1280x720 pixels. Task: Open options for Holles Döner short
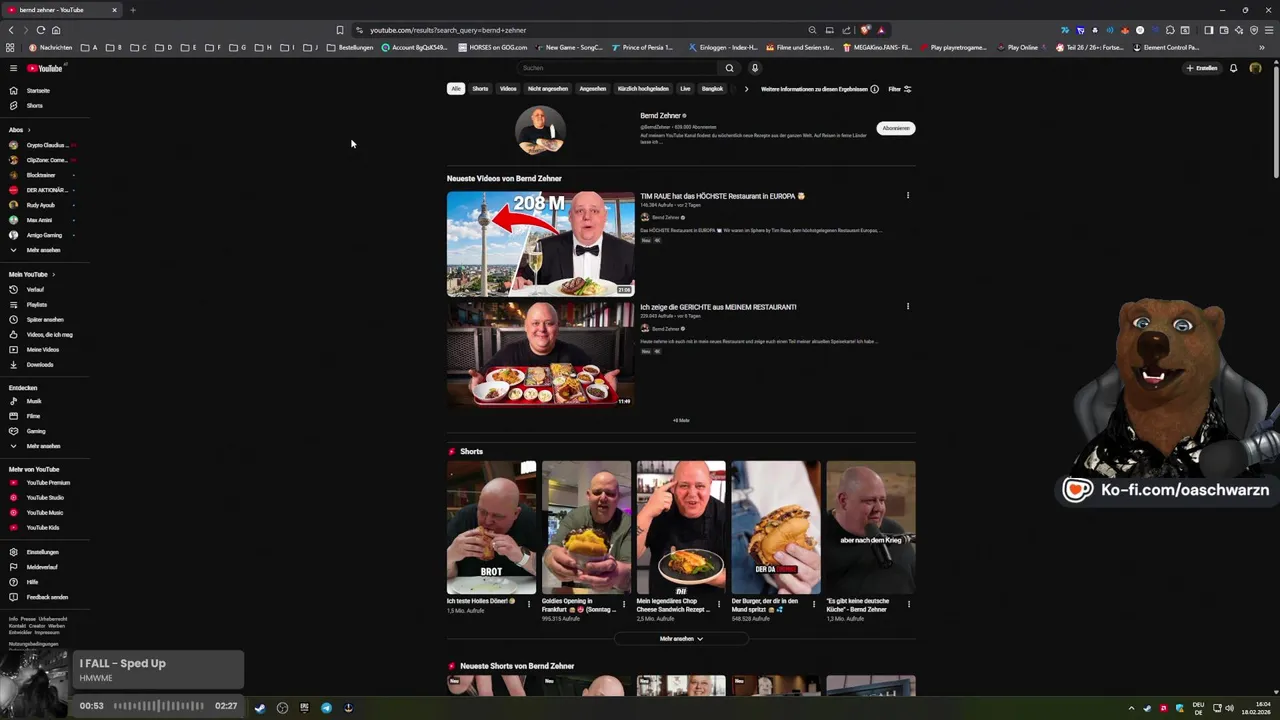point(529,604)
